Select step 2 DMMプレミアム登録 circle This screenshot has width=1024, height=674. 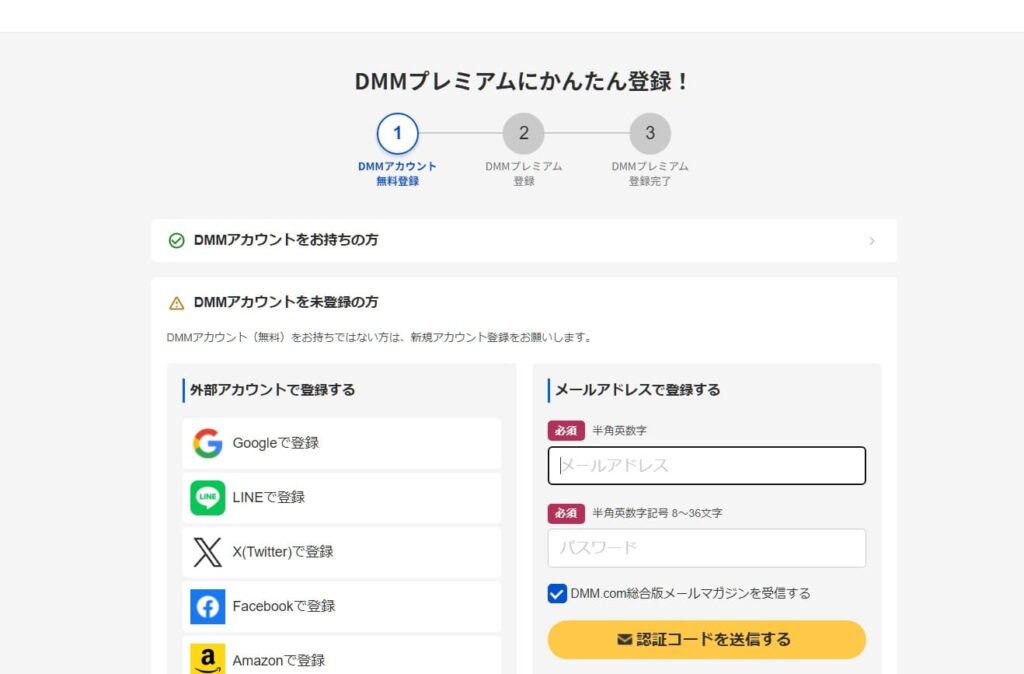point(524,133)
